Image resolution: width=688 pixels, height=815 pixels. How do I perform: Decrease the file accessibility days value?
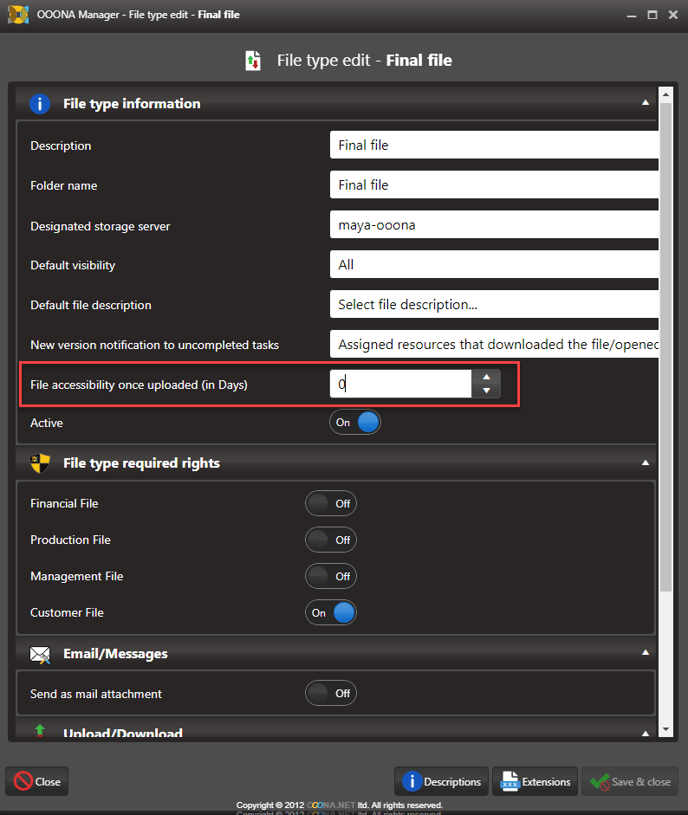486,391
